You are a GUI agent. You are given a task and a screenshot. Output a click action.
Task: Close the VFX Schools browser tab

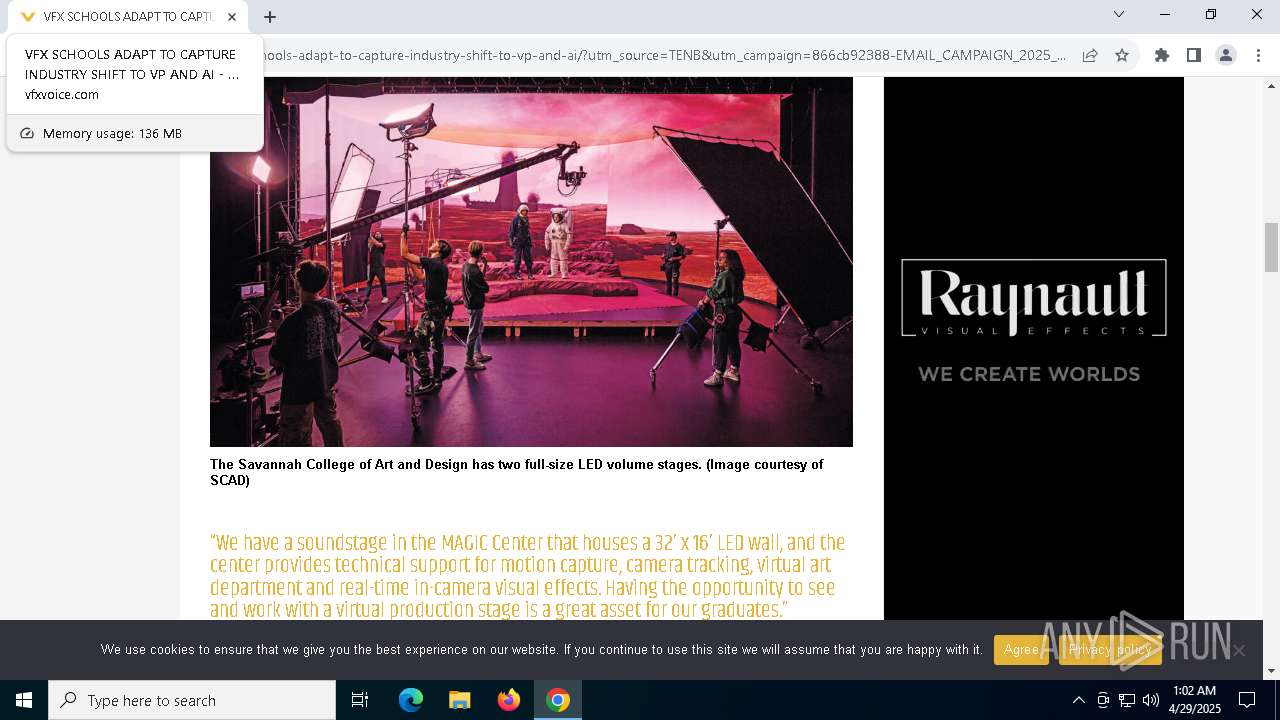[232, 17]
